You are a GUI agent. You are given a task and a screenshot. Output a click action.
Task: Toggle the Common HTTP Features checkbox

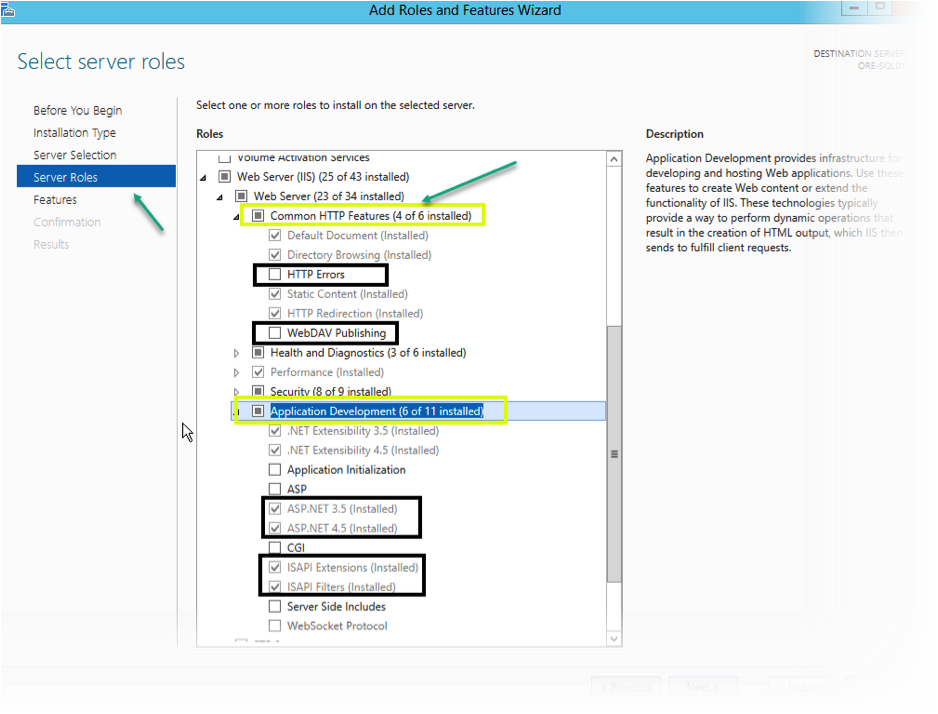click(x=258, y=216)
